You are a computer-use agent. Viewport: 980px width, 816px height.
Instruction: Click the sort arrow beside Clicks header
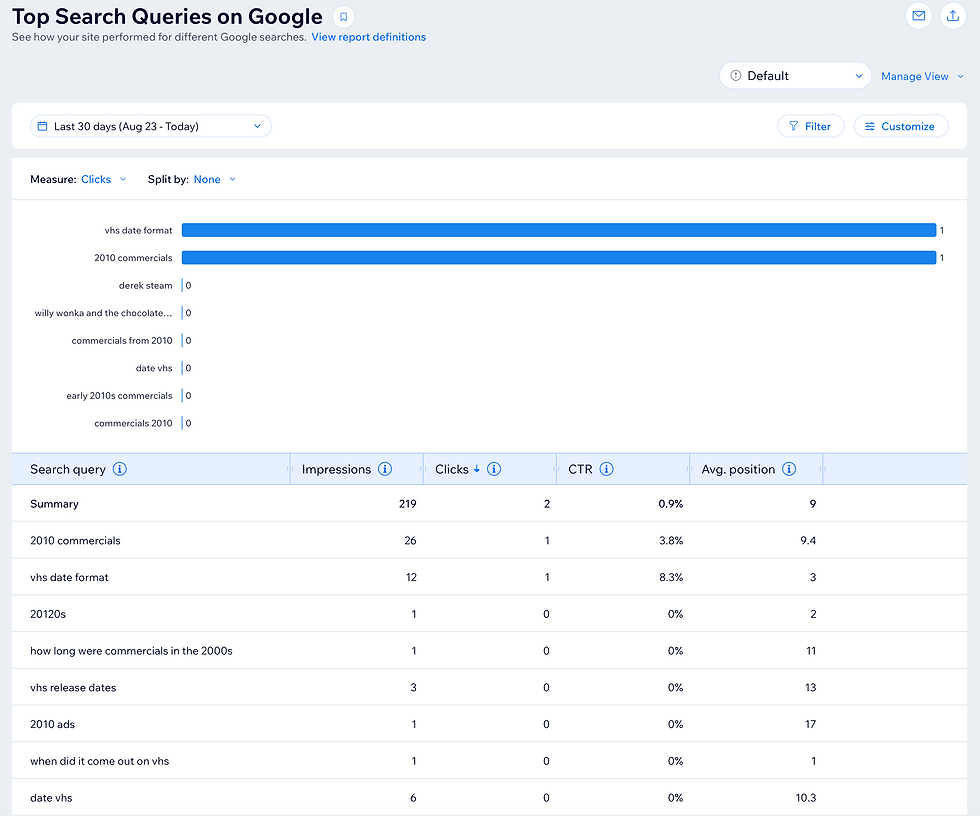477,469
